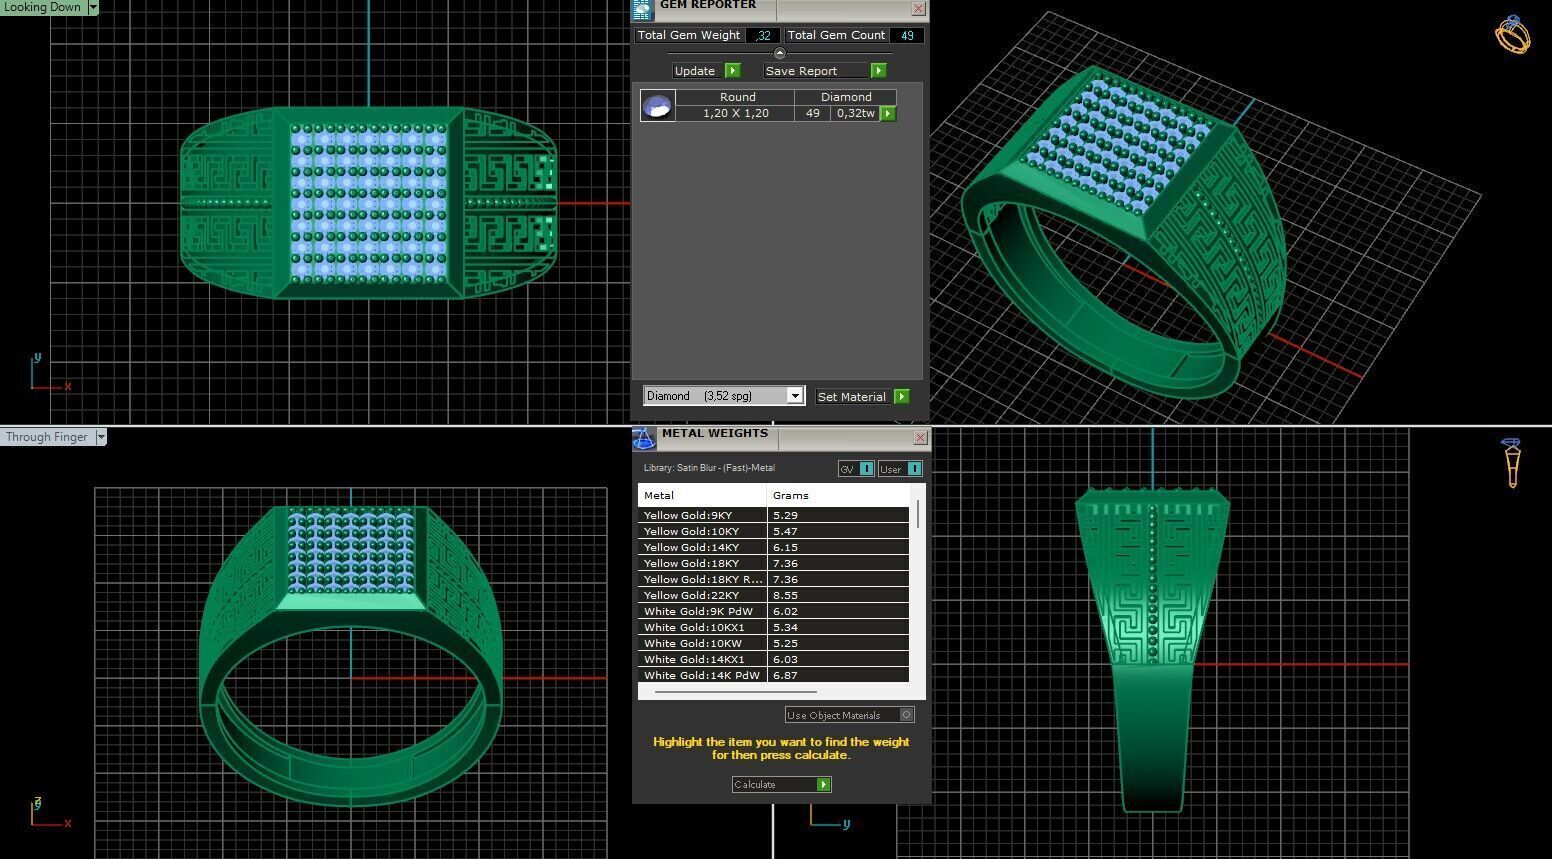Click the 5.29 grams value
1552x859 pixels.
pos(786,516)
